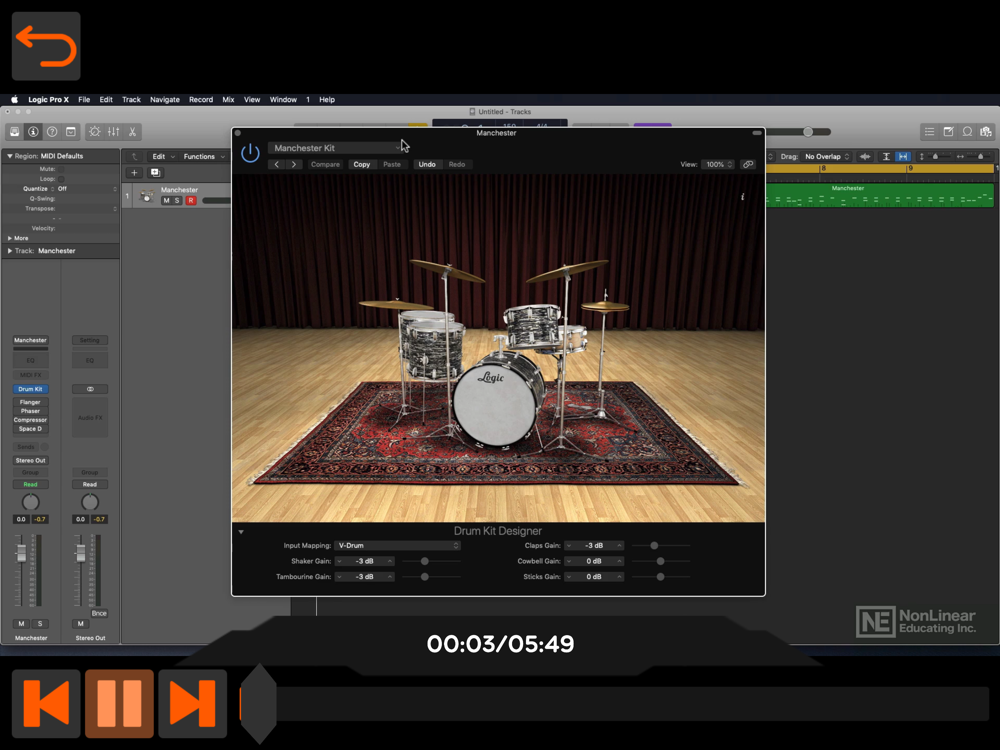Open the File menu

click(84, 99)
